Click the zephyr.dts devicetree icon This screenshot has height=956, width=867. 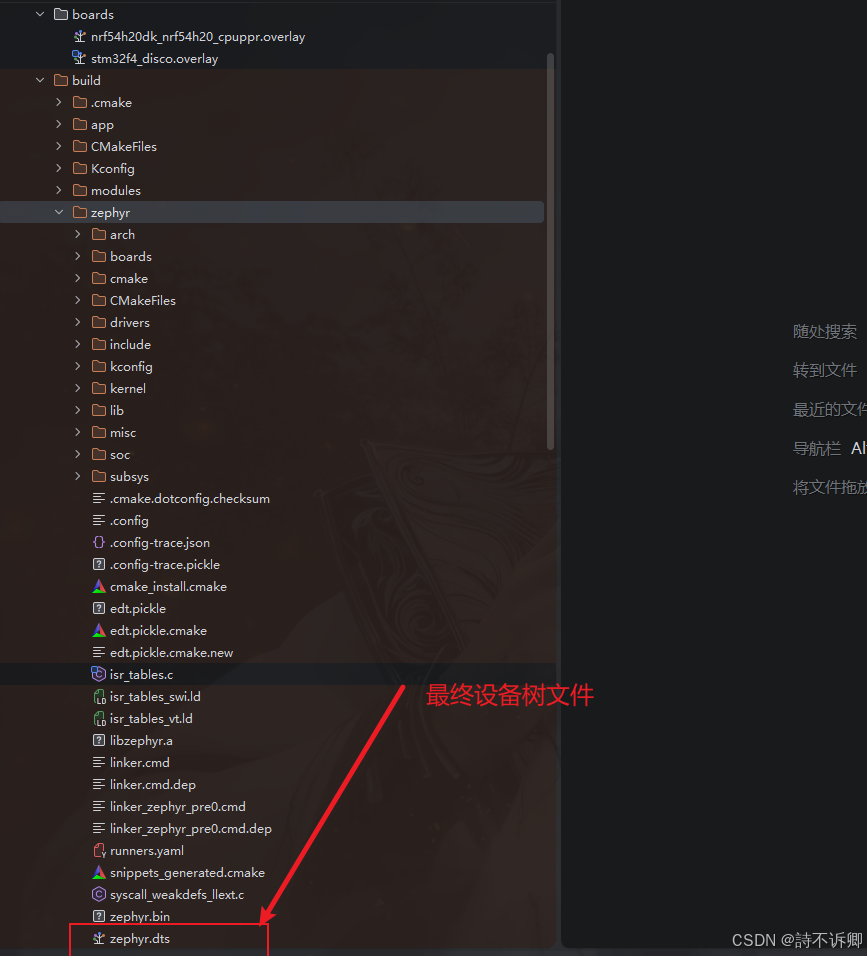click(x=99, y=938)
